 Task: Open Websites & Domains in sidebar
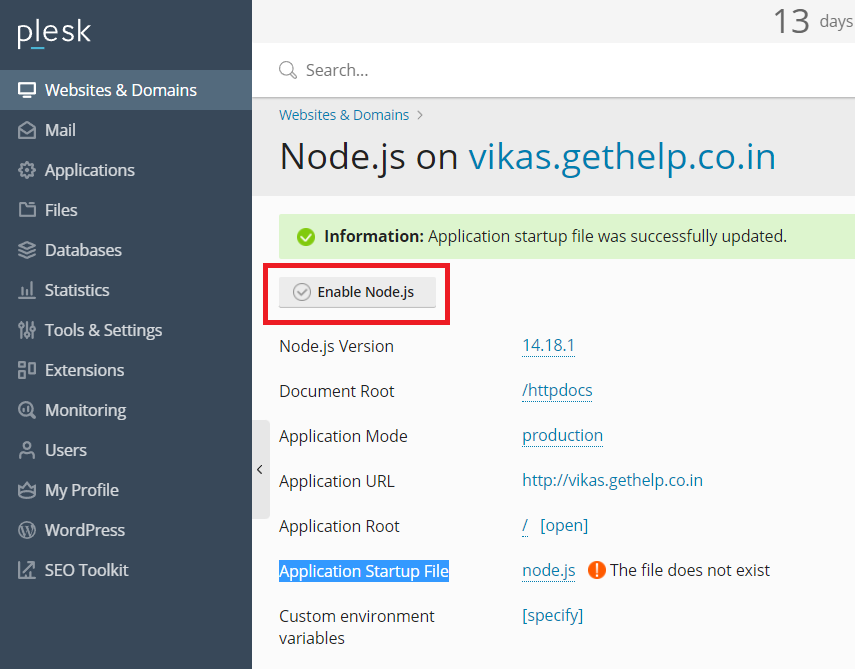pos(126,90)
